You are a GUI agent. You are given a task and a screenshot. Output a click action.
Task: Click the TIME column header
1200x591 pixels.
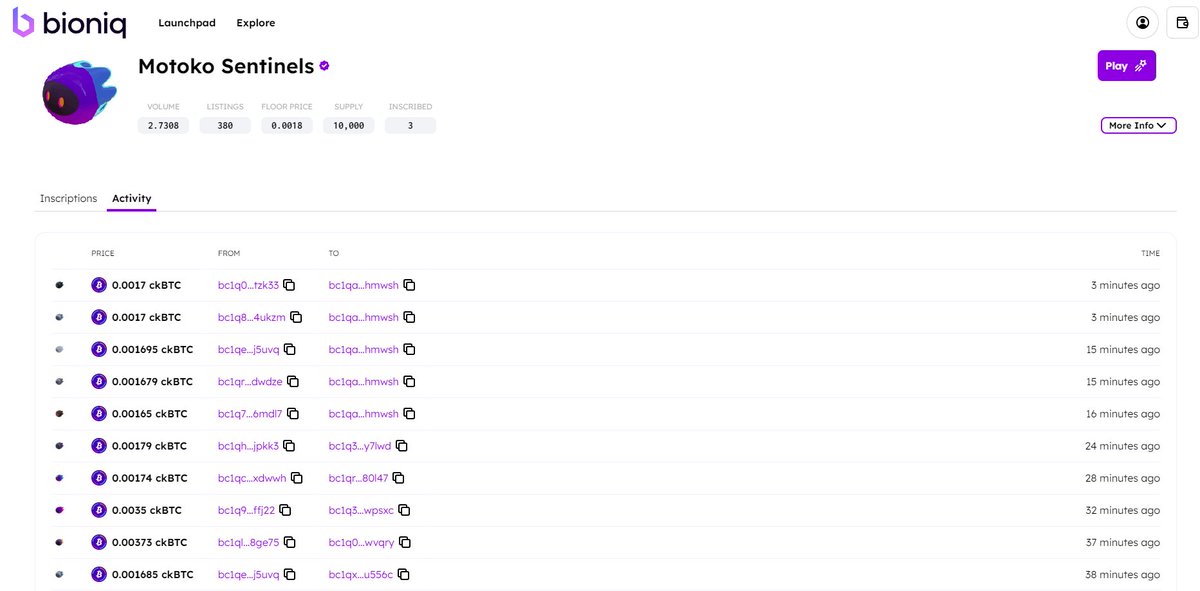[x=1151, y=254]
